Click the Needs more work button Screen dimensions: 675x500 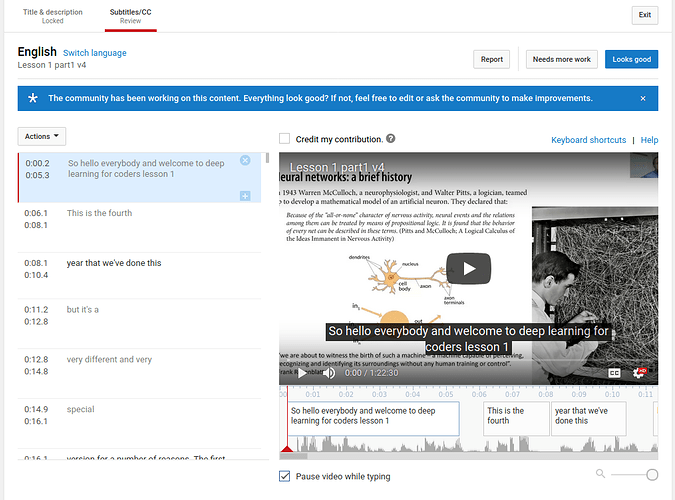pyautogui.click(x=561, y=59)
